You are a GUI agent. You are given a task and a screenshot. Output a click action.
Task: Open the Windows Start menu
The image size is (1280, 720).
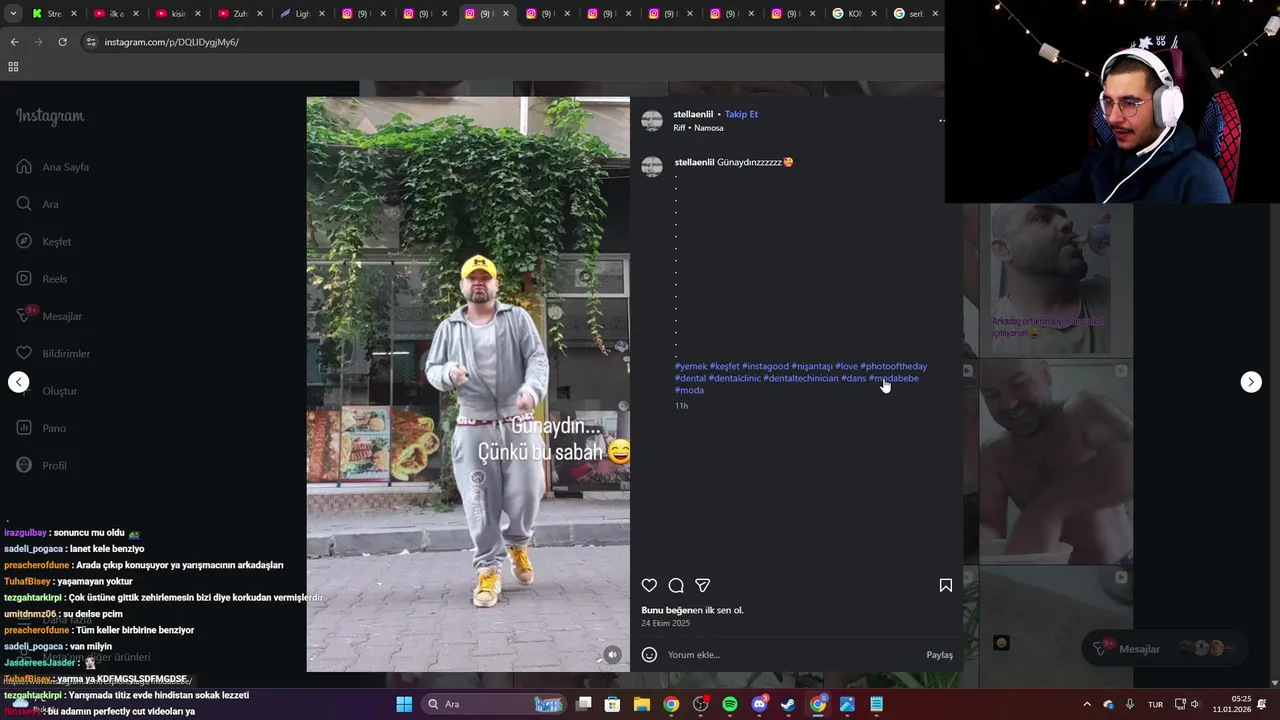404,704
